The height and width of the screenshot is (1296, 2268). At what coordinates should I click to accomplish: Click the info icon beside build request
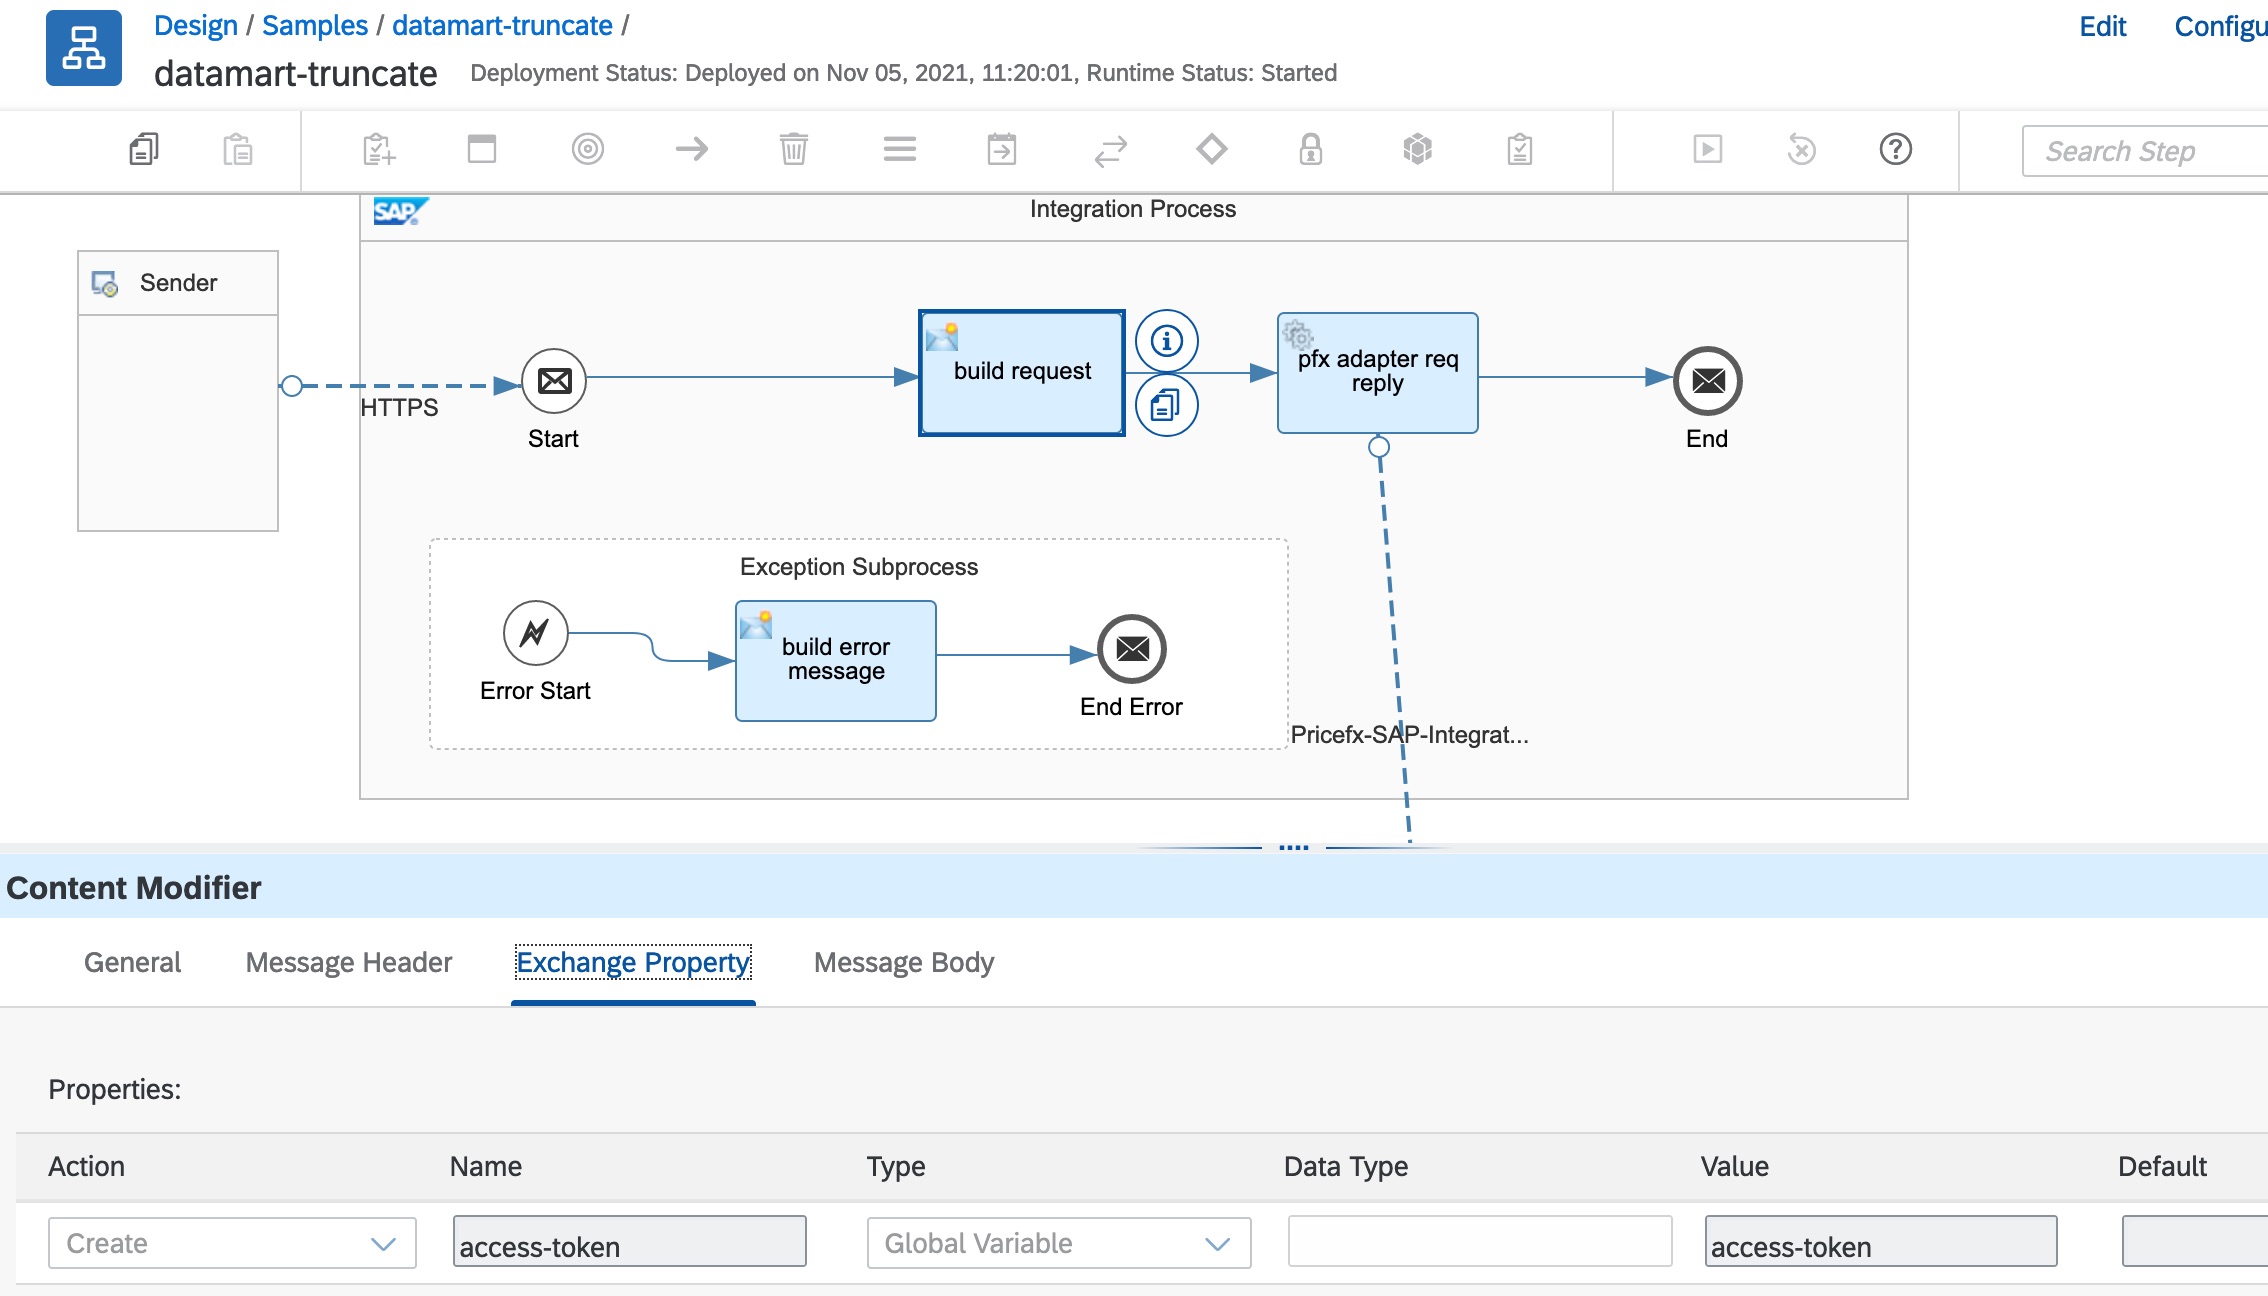coord(1166,341)
